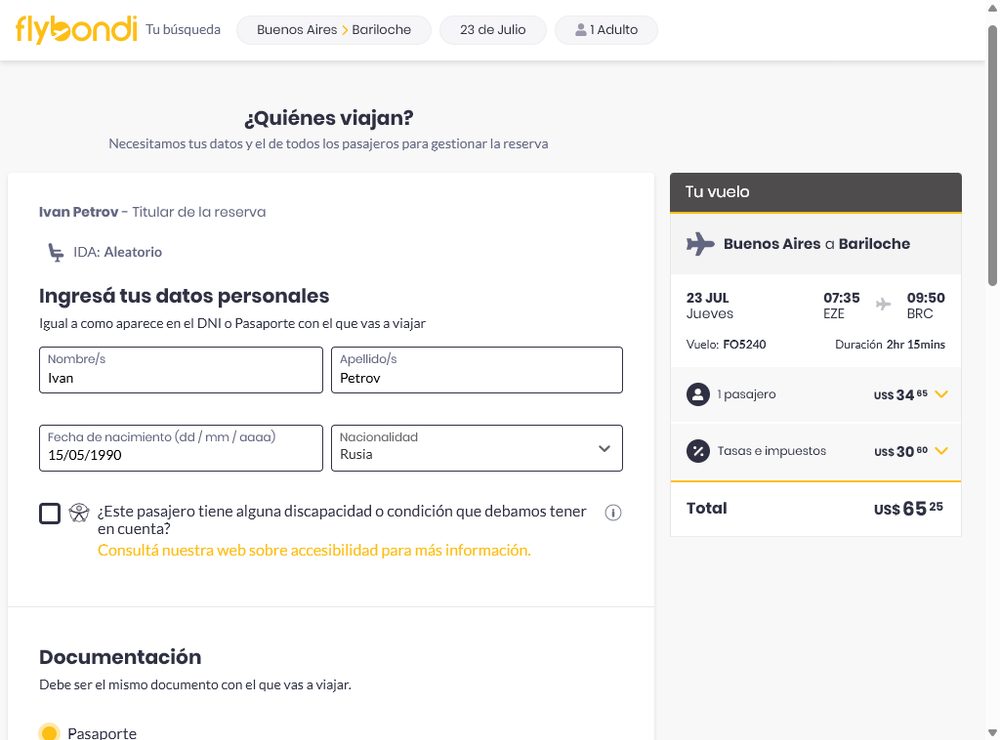Click the 1 Adulto passengers pill
This screenshot has height=740, width=1000.
click(606, 30)
